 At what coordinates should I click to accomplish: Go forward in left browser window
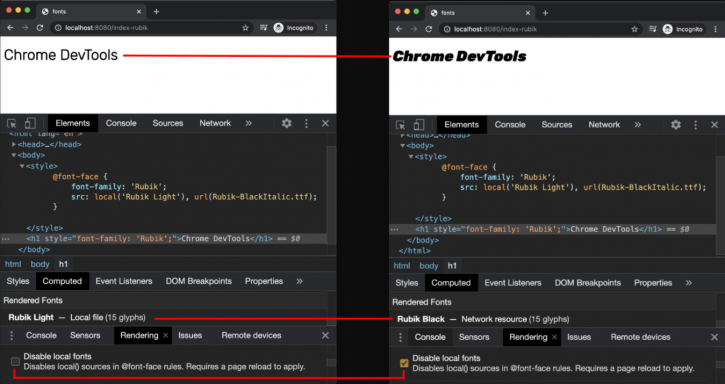25,28
